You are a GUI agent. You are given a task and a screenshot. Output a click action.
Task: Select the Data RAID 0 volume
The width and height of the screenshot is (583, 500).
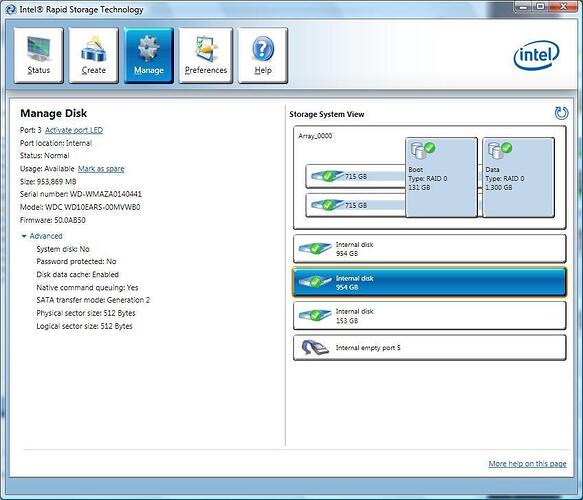(518, 177)
